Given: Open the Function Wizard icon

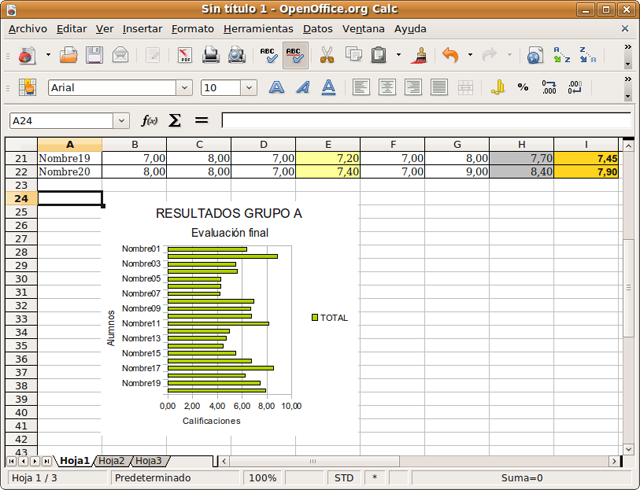Looking at the screenshot, I should pos(150,120).
